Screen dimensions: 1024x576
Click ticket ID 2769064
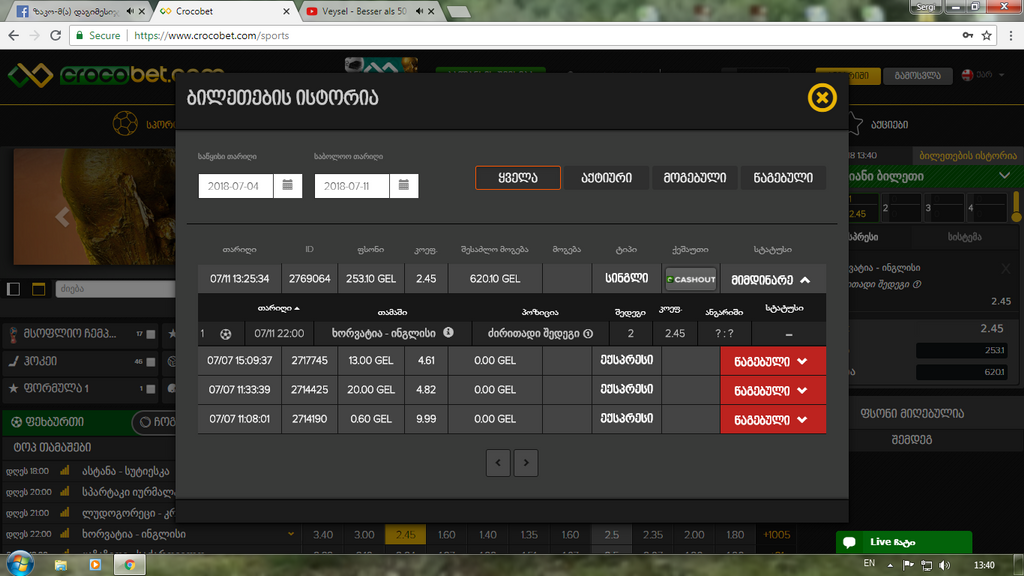coord(310,279)
